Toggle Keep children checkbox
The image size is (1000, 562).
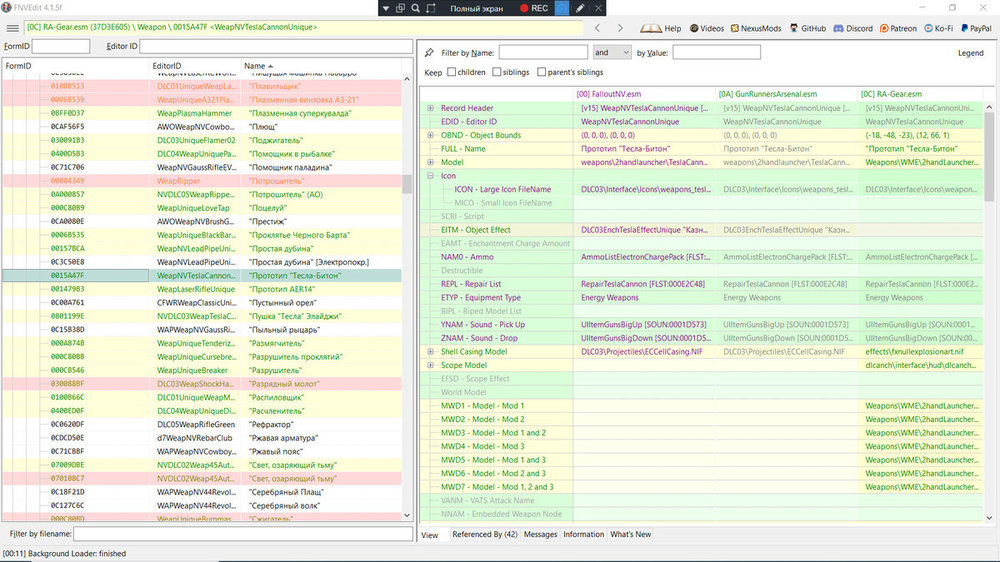[452, 72]
